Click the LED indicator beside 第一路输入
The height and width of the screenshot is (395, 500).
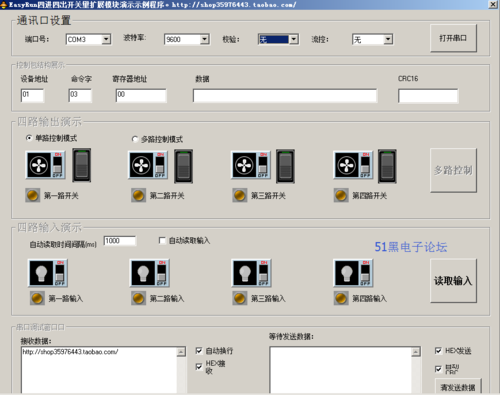point(37,298)
